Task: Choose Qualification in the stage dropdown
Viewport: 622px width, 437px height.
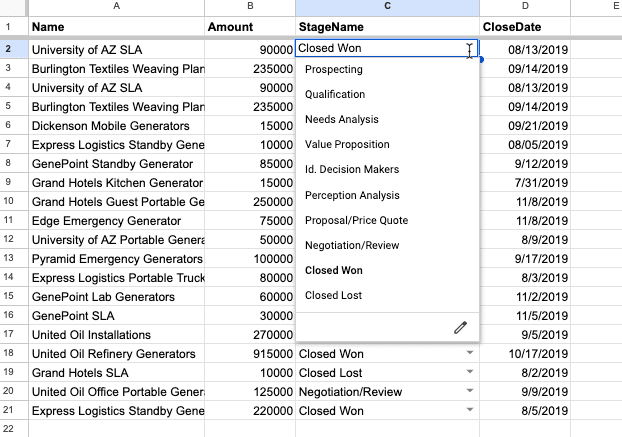Action: point(335,94)
